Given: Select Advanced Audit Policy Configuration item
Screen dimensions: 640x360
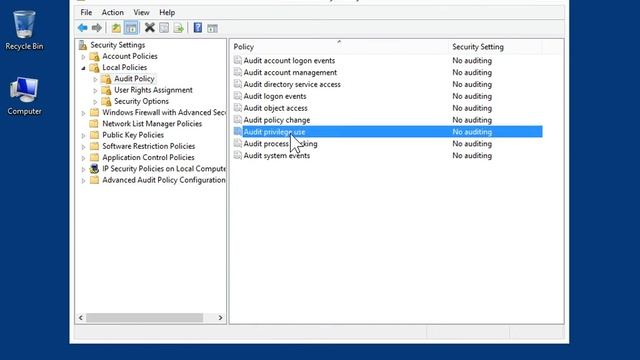Looking at the screenshot, I should point(164,180).
